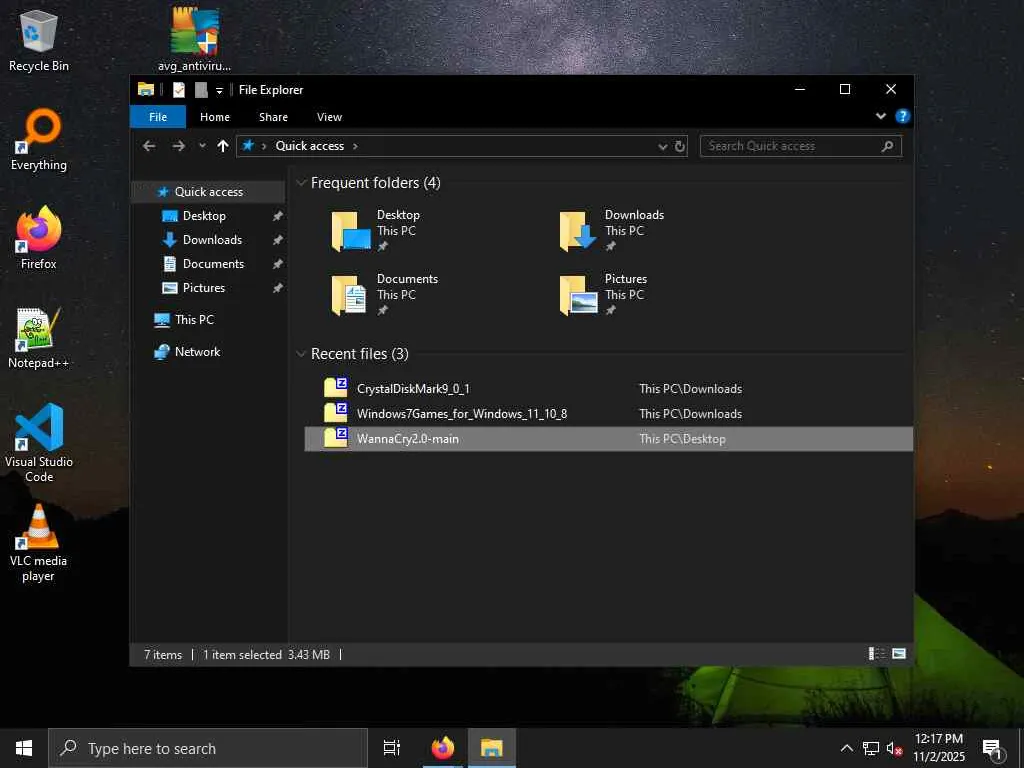Open the File menu
The width and height of the screenshot is (1024, 768).
(158, 117)
